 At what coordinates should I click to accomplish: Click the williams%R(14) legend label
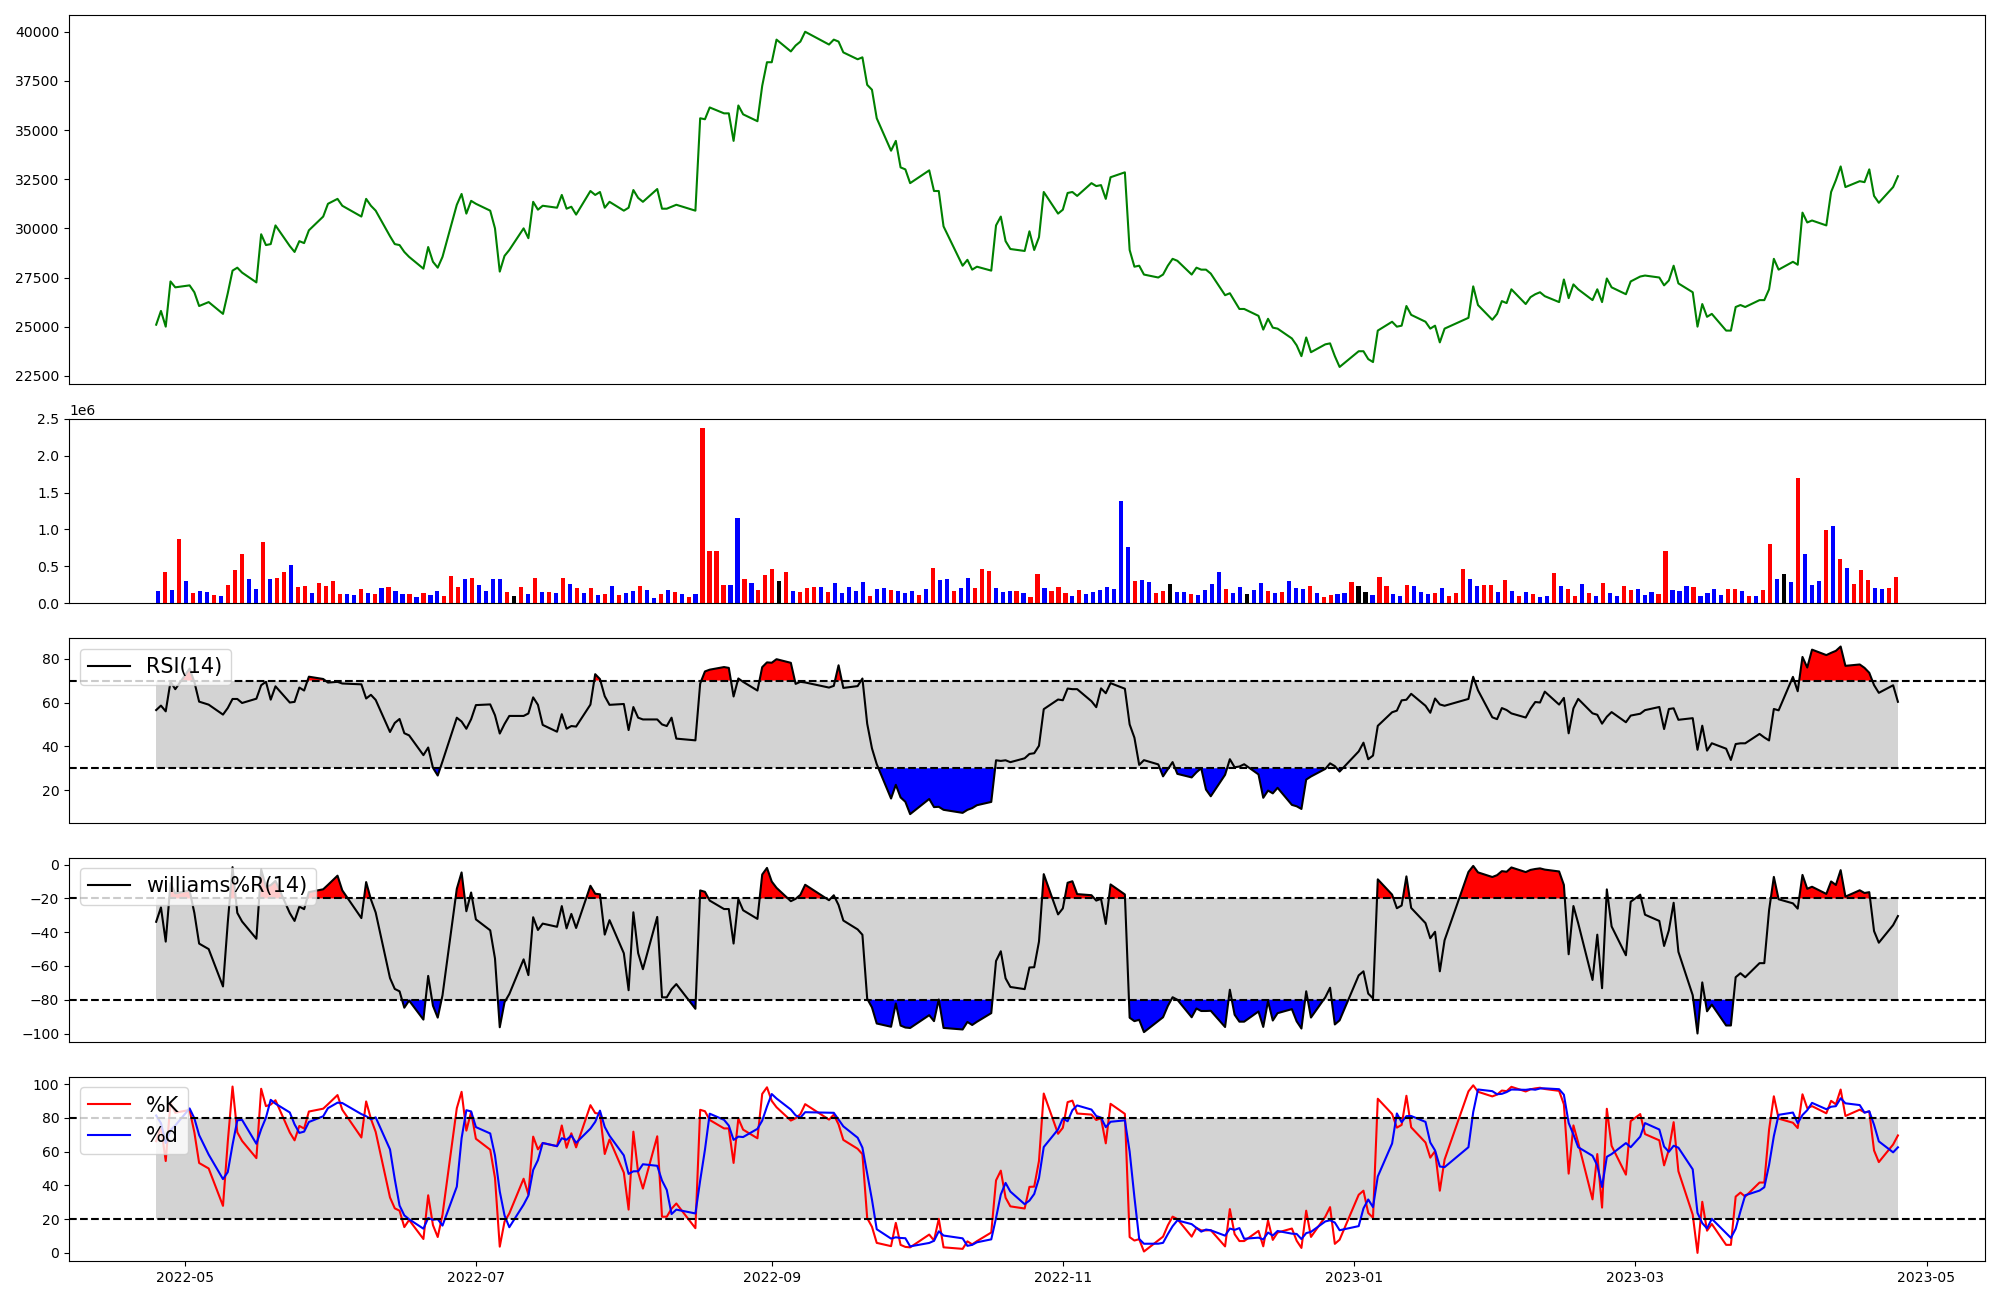point(227,885)
